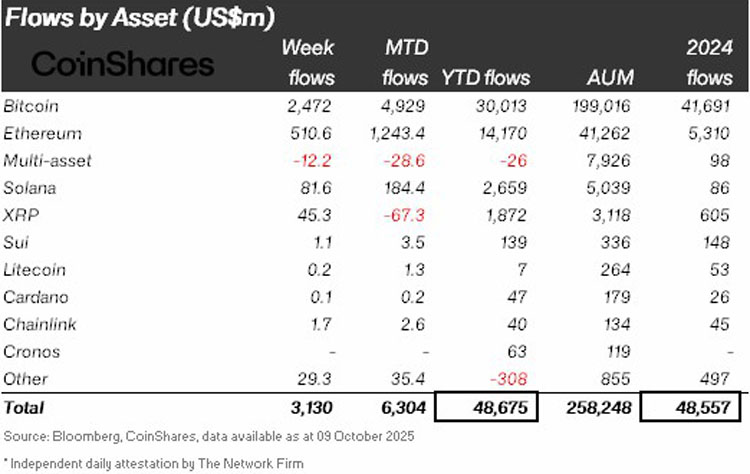Click the YTD flows column header

point(485,78)
